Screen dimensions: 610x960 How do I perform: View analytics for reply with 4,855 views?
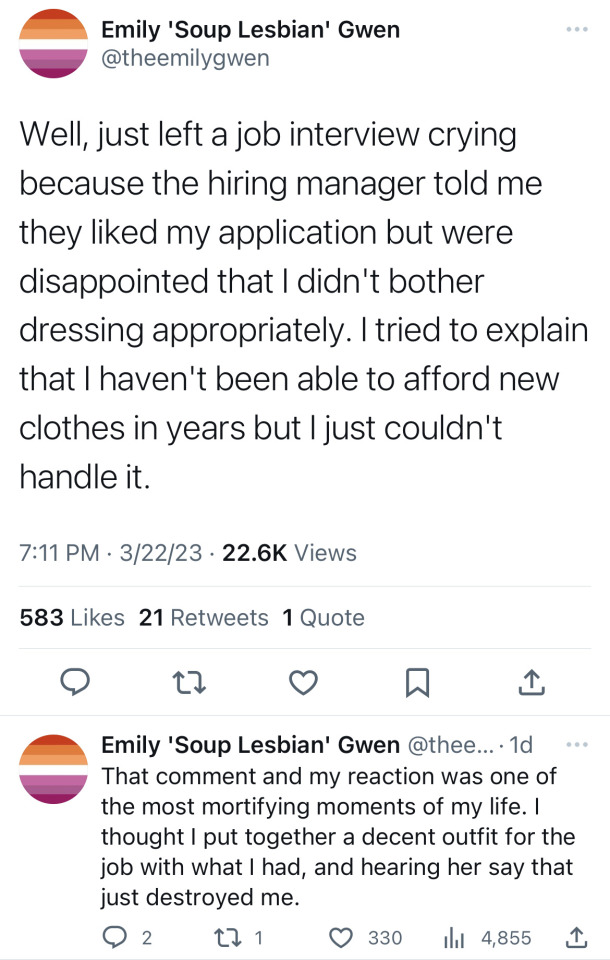455,937
